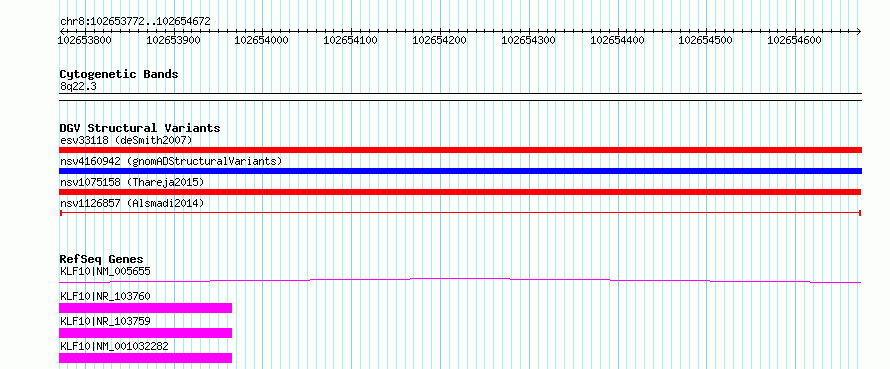
Task: Open the KLF10|NM_001032282 transcript label
Action: click(114, 346)
